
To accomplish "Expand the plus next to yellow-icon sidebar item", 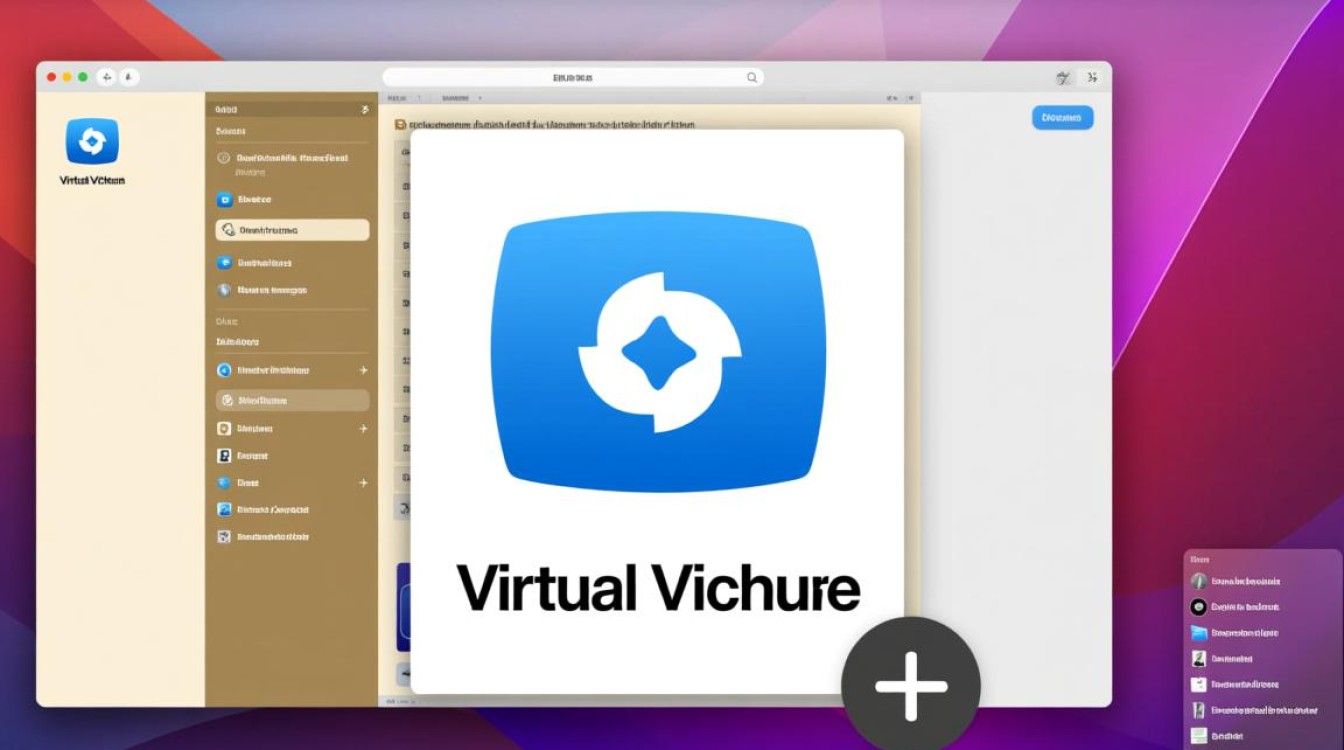I will click(x=363, y=428).
